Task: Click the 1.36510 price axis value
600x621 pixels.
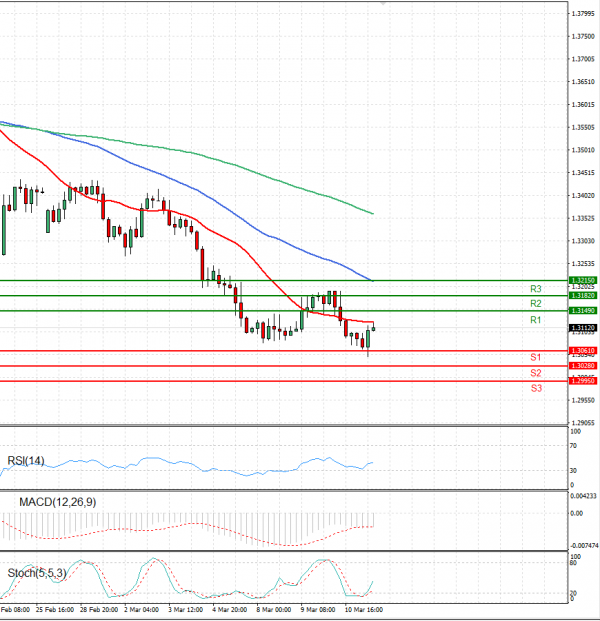Action: point(583,82)
